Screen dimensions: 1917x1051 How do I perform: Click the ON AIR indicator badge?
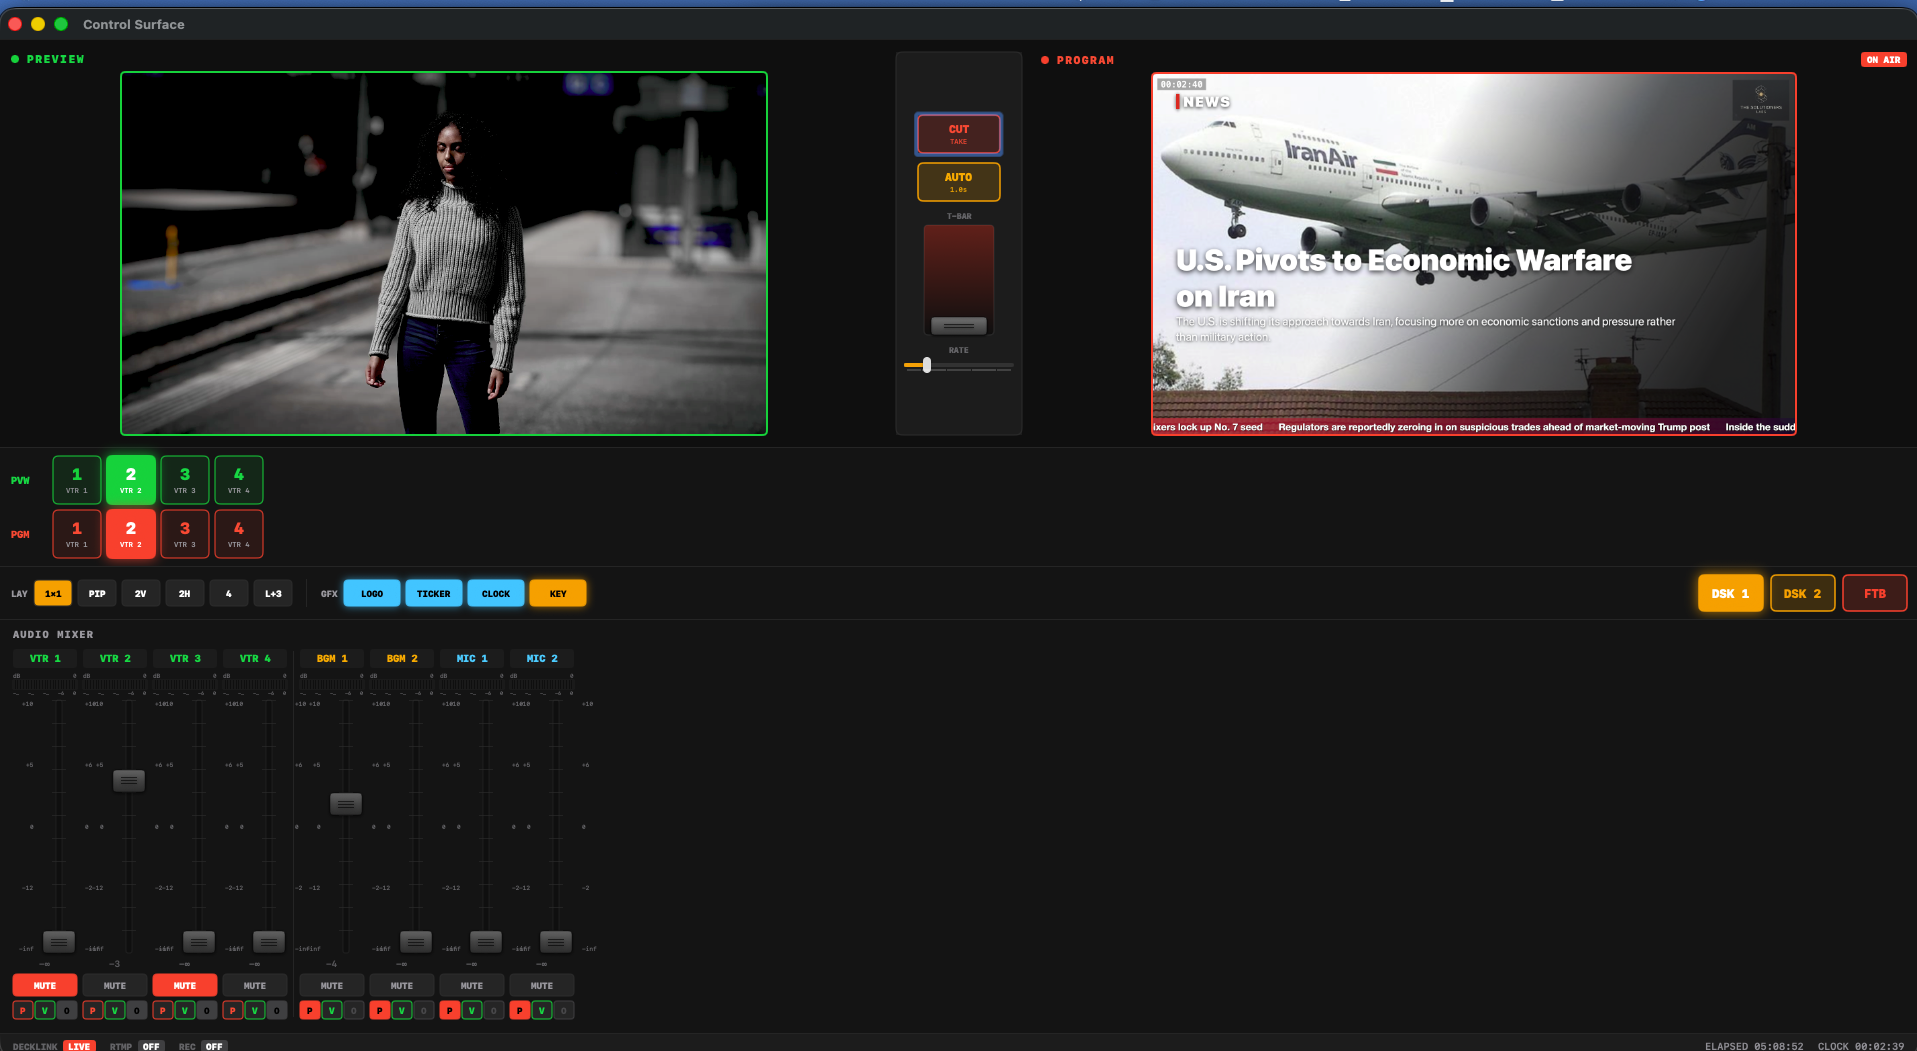pos(1883,60)
